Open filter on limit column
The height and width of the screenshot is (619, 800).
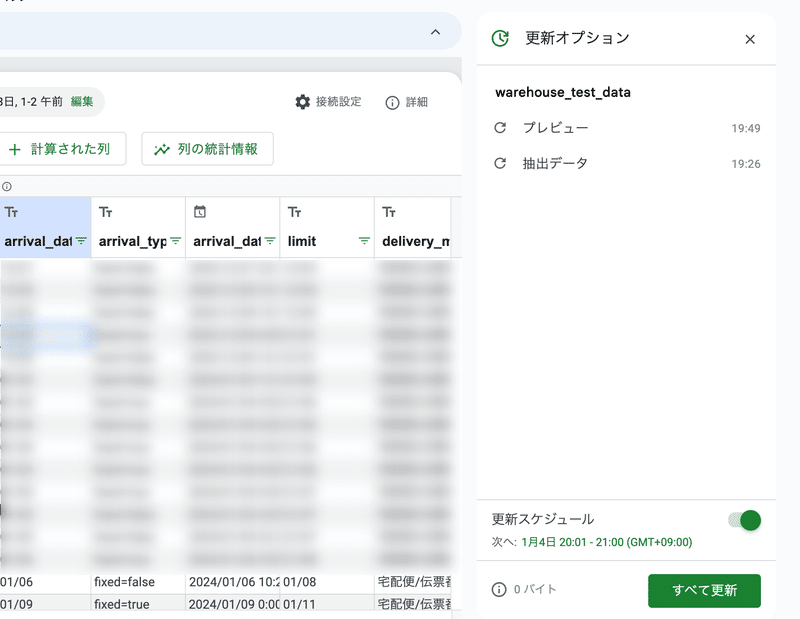pyautogui.click(x=364, y=241)
